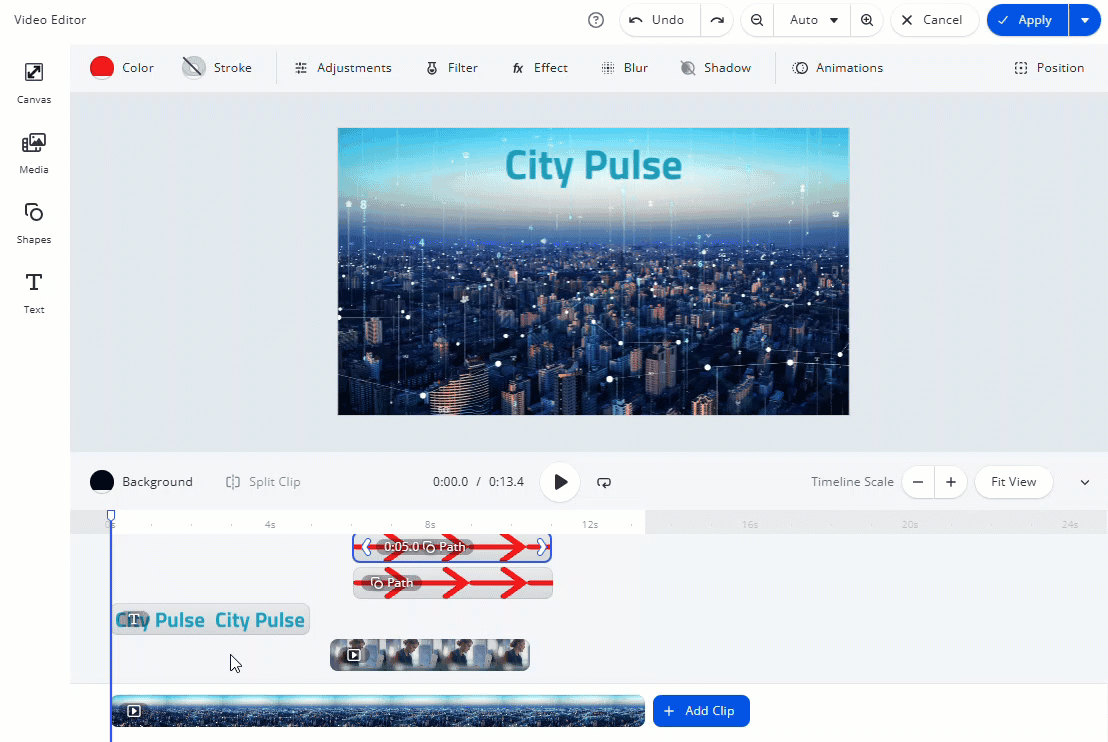Open the Auto zoom level dropdown
This screenshot has width=1108, height=742.
pyautogui.click(x=813, y=20)
